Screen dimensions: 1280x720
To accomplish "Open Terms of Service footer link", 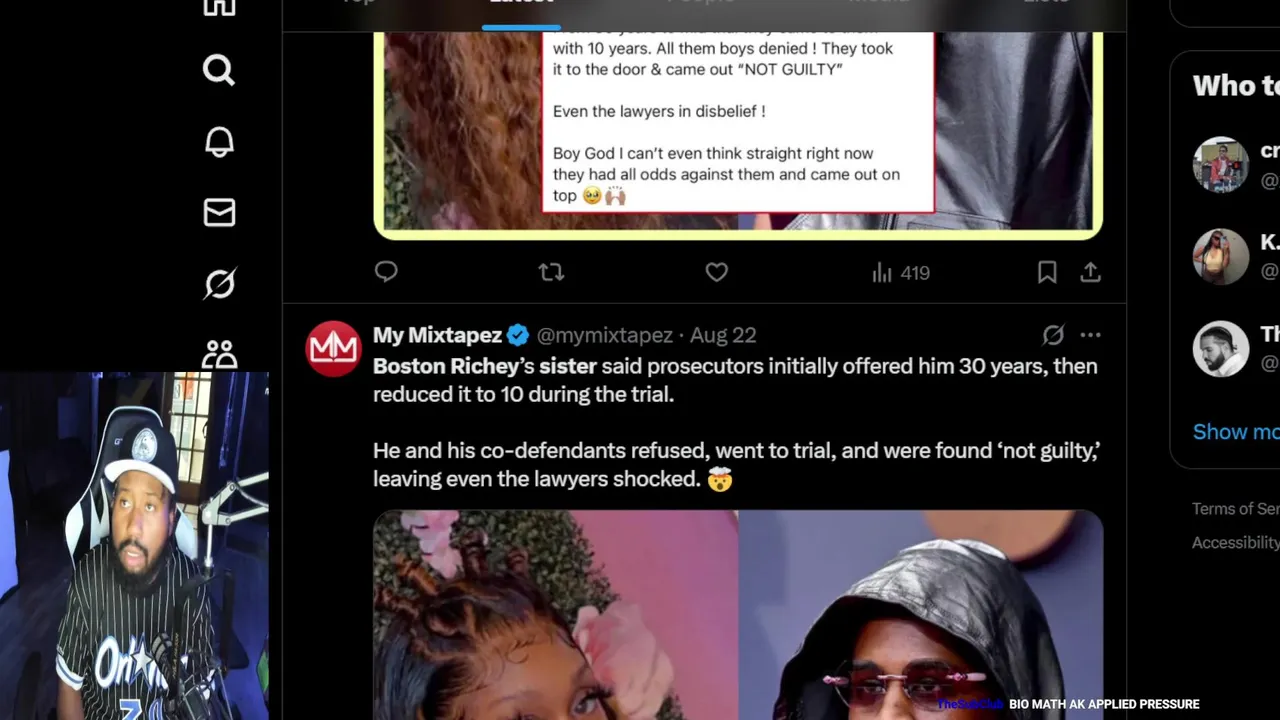I will click(1236, 509).
